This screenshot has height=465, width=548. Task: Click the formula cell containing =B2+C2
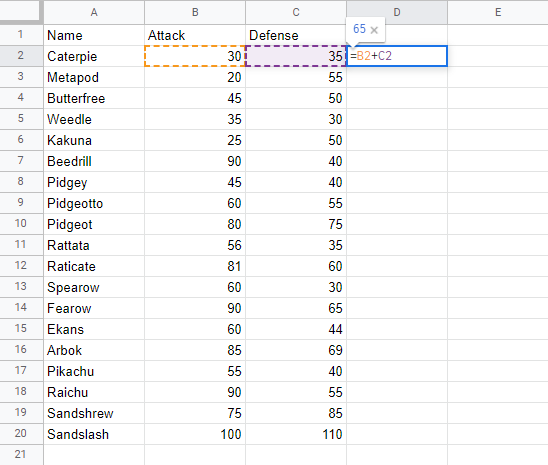(397, 56)
